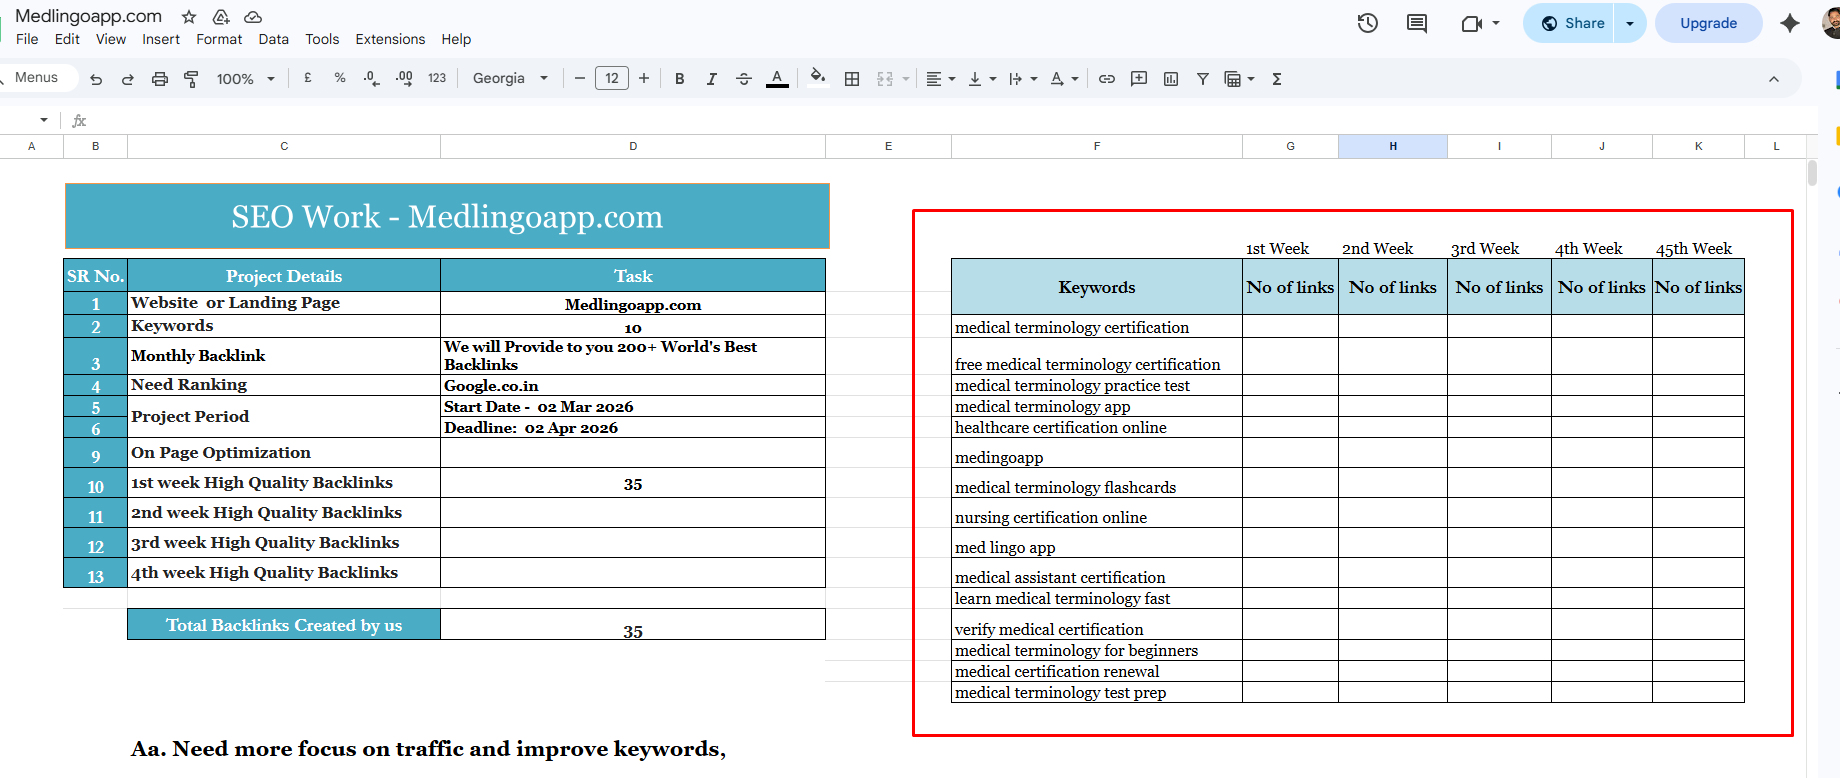
Task: Open the comments panel icon
Action: (x=1417, y=23)
